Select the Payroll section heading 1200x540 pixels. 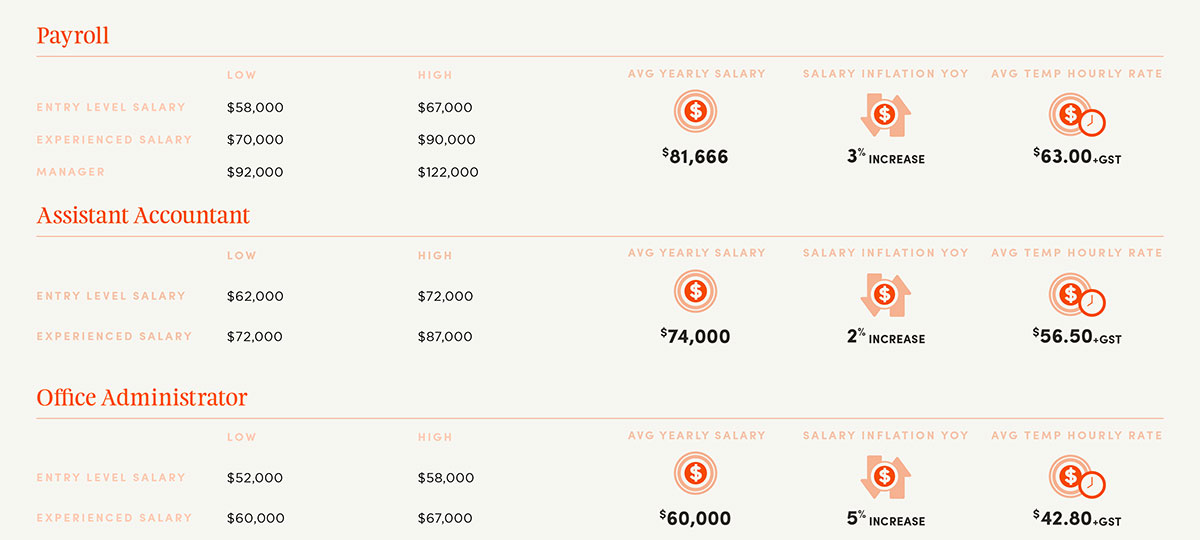[x=73, y=36]
